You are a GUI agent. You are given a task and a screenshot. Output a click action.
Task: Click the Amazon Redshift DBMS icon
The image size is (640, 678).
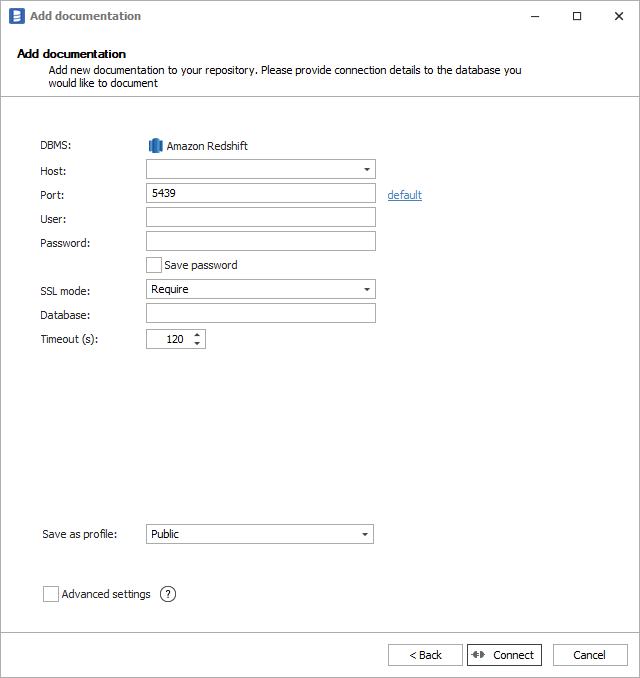pyautogui.click(x=156, y=146)
